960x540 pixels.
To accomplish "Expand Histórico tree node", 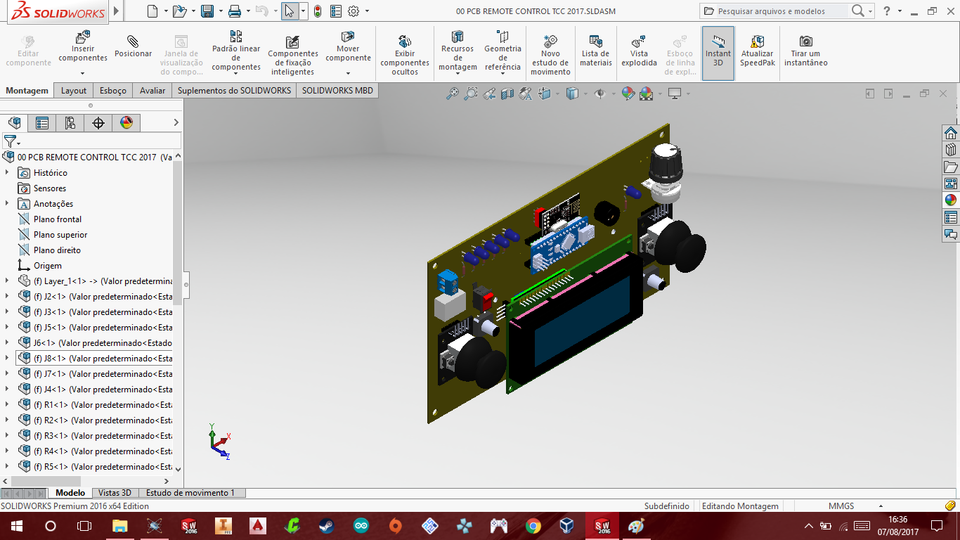I will click(7, 173).
